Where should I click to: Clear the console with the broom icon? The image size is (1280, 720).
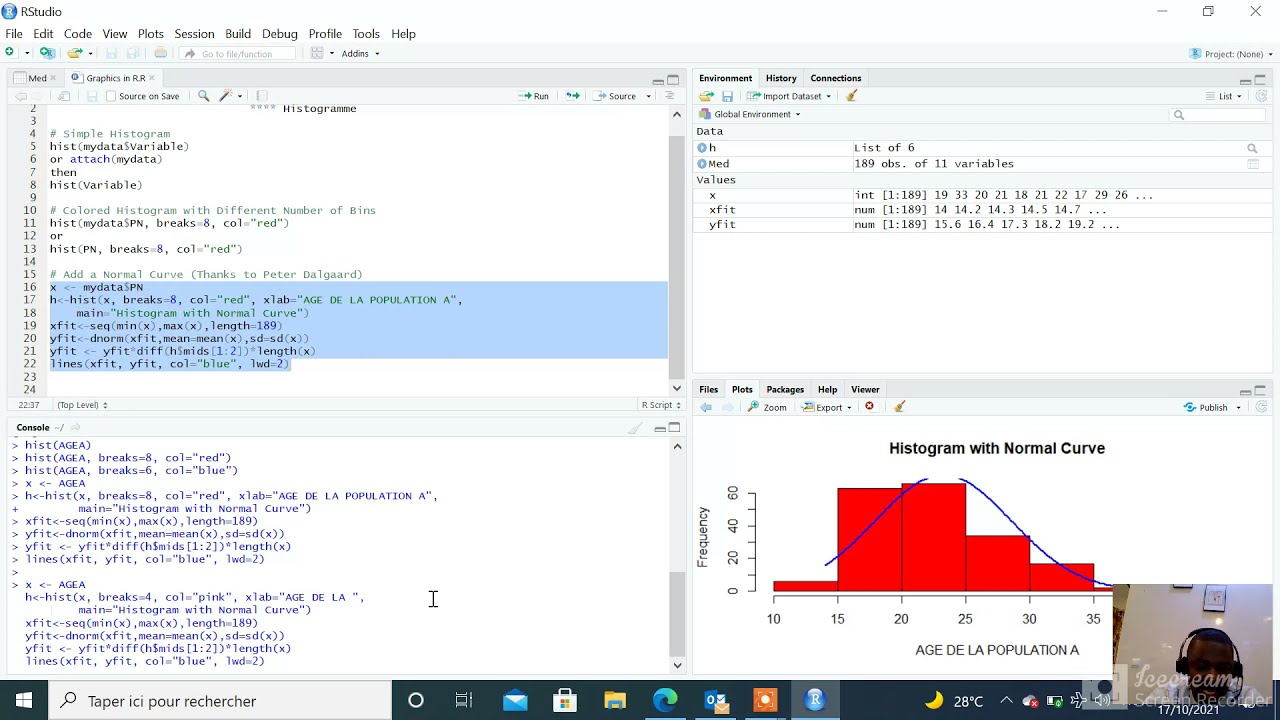coord(635,428)
